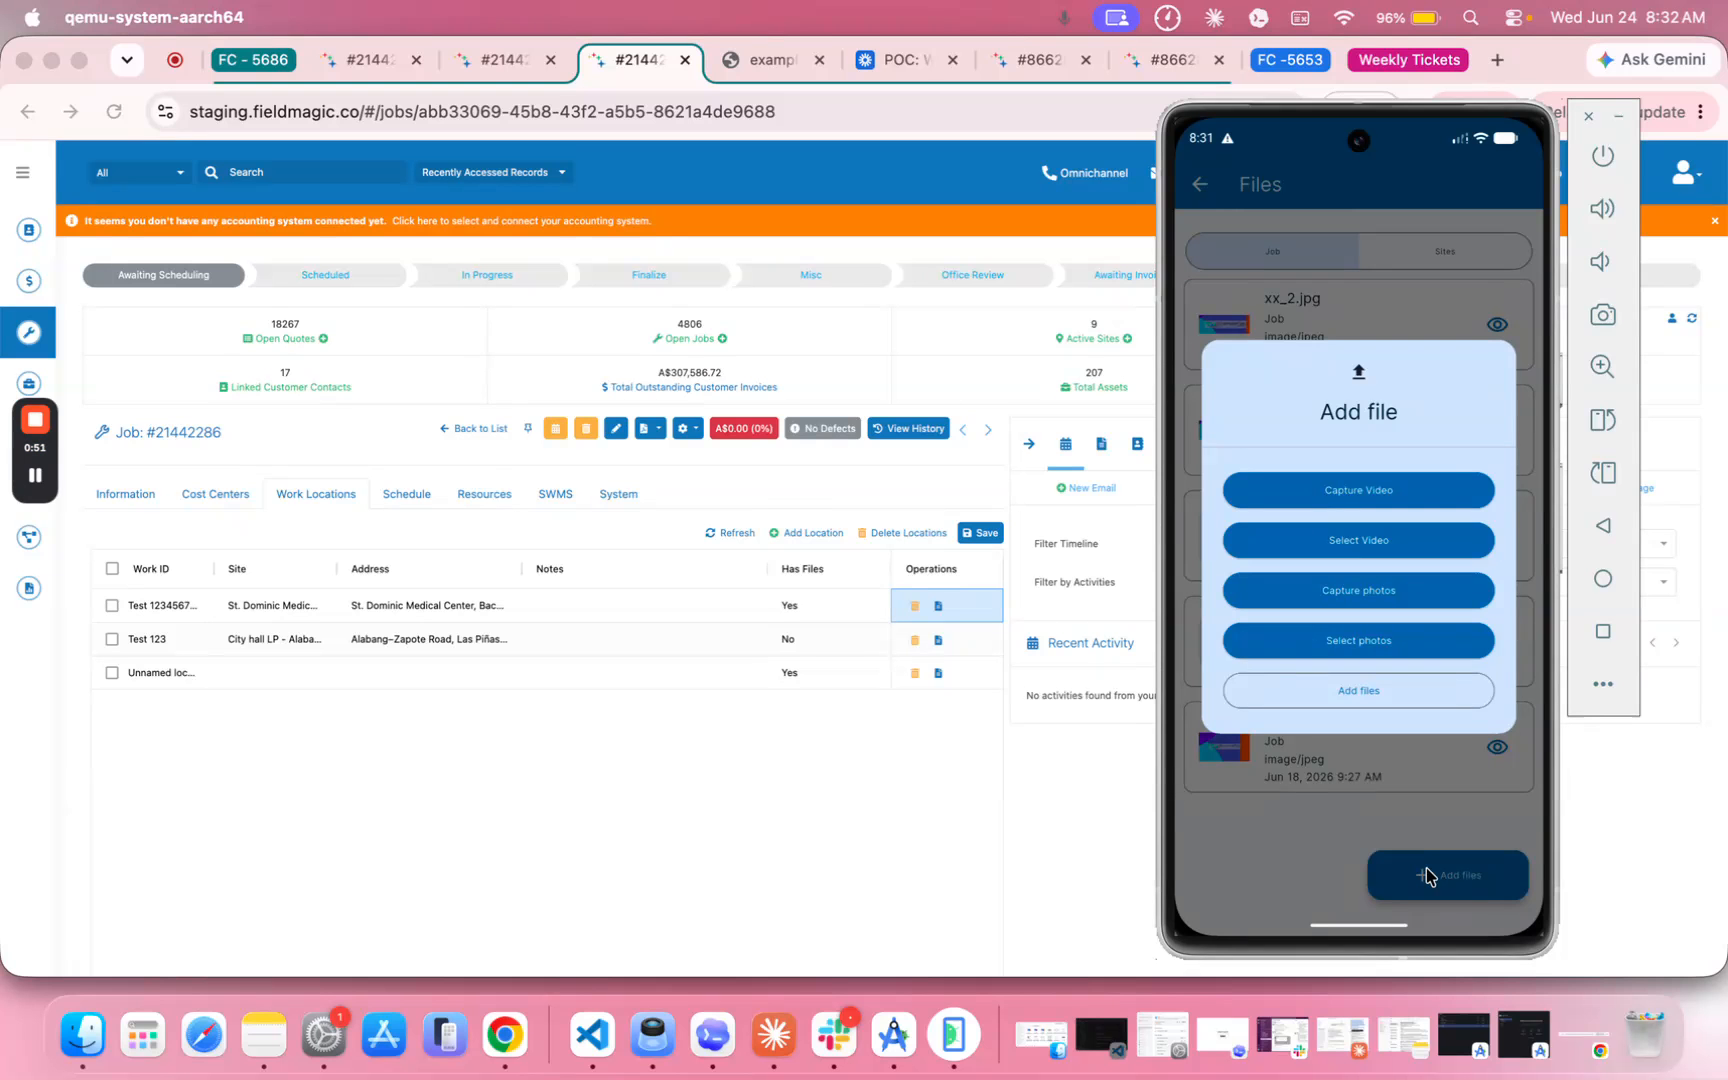Switch to the Resources tab
1728x1080 pixels.
[484, 494]
